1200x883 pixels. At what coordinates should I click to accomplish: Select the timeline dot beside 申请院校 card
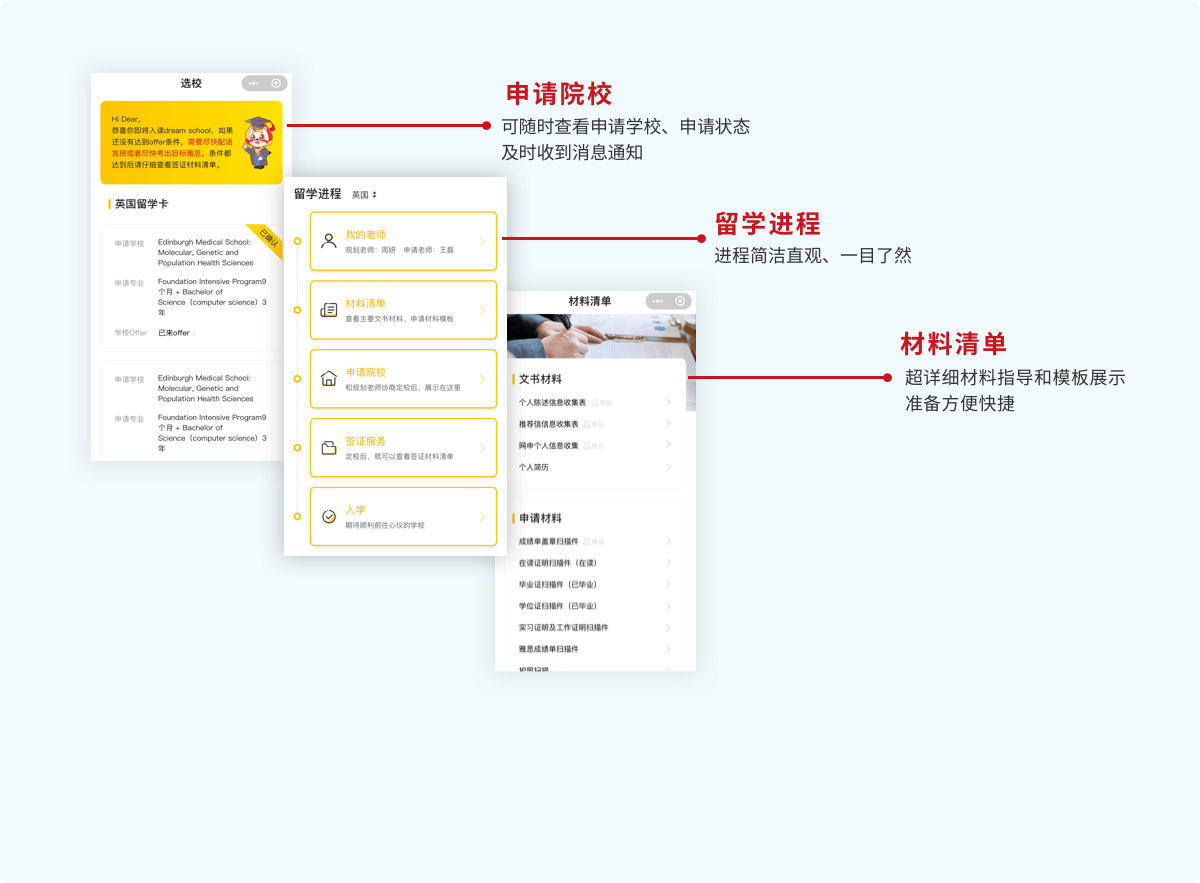(297, 379)
